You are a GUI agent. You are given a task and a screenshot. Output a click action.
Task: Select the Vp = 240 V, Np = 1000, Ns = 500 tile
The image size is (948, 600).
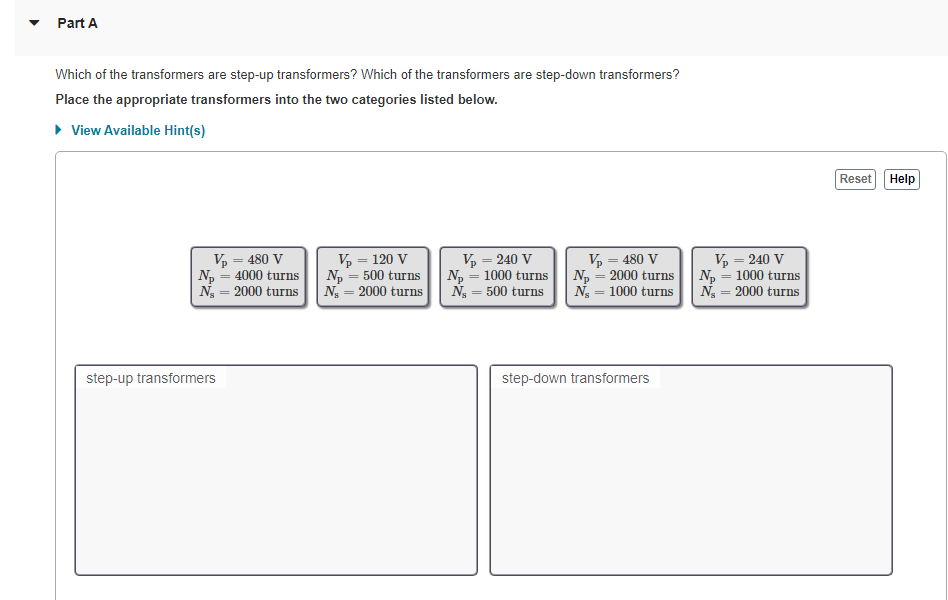point(497,276)
